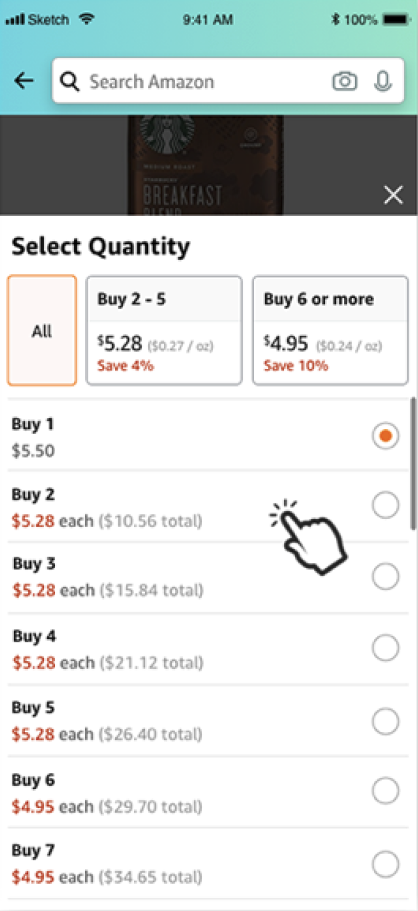Click the magnifying glass search icon
This screenshot has height=911, width=418.
pos(70,82)
